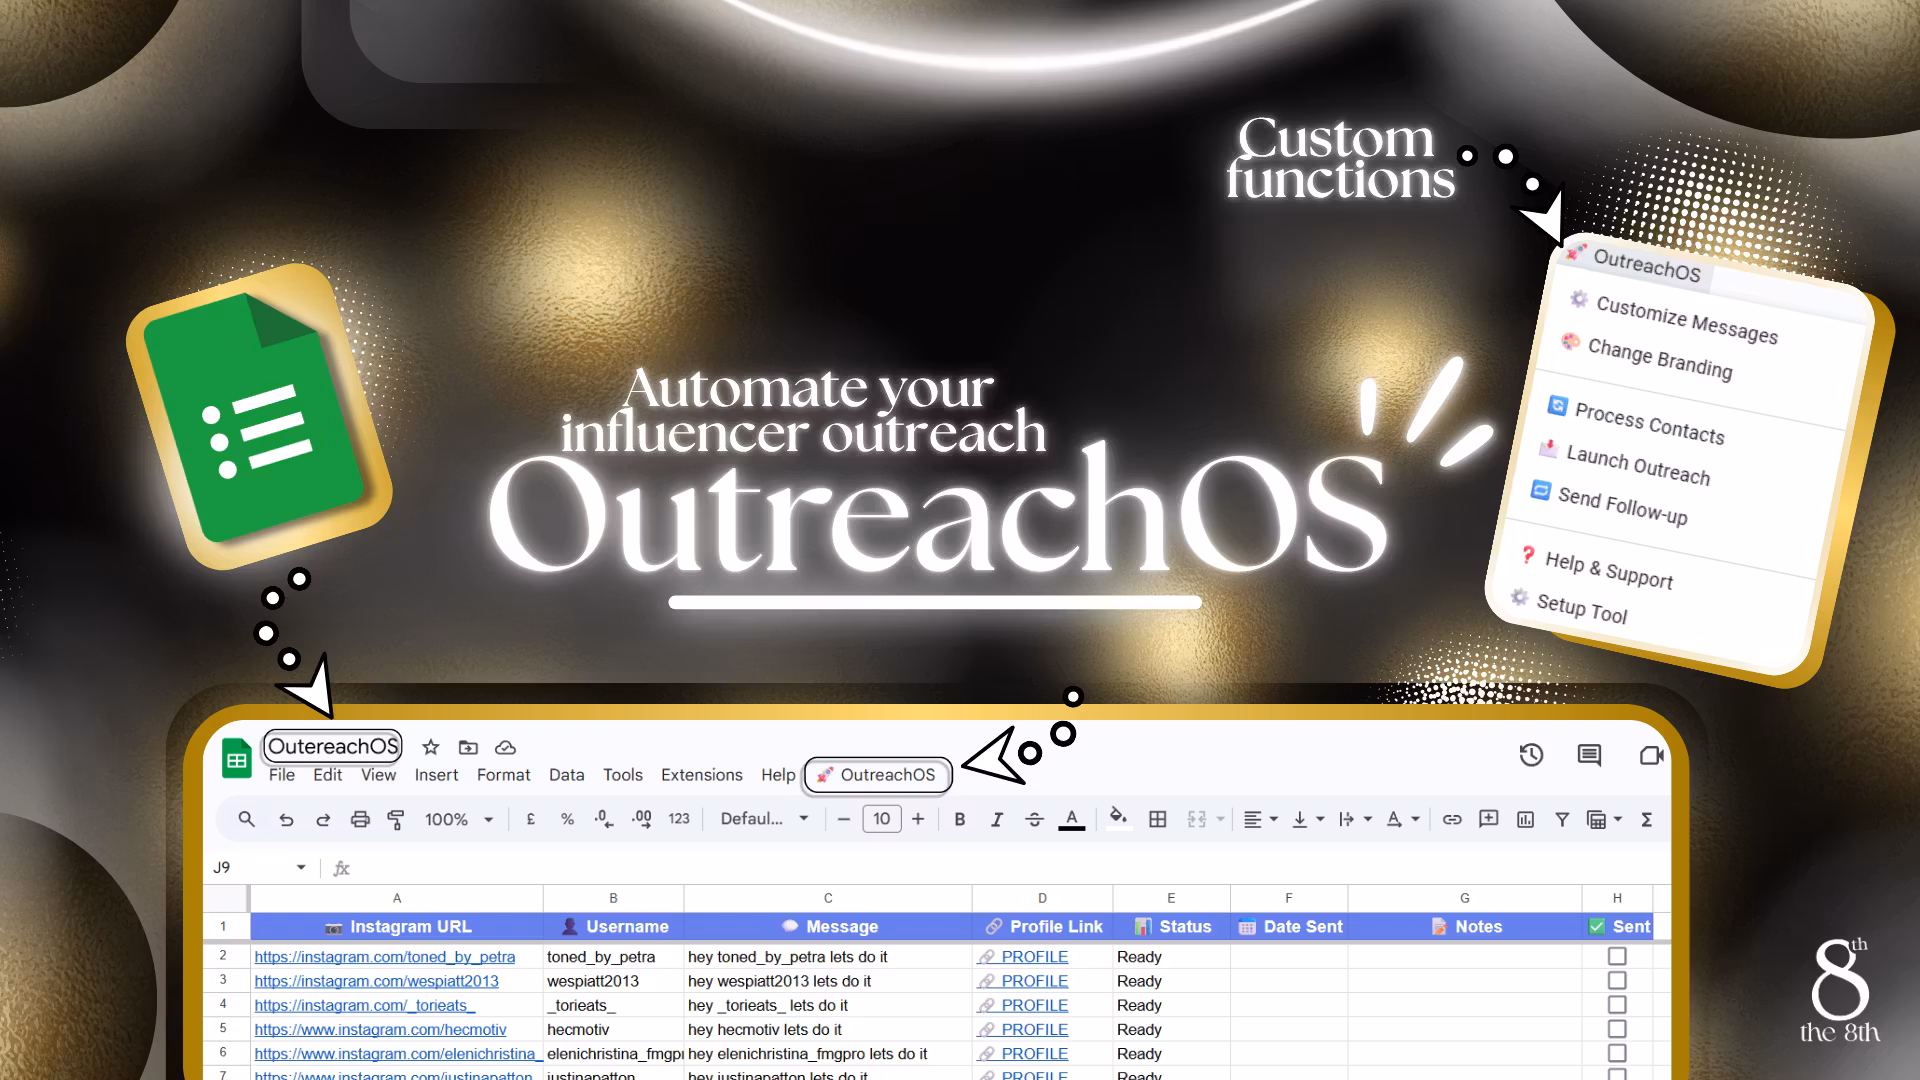Image resolution: width=1920 pixels, height=1080 pixels.
Task: Open version history clock icon
Action: (x=1531, y=755)
